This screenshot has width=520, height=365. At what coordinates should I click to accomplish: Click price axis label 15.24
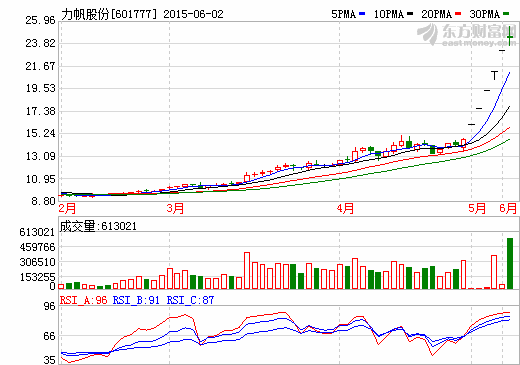[x=40, y=133]
